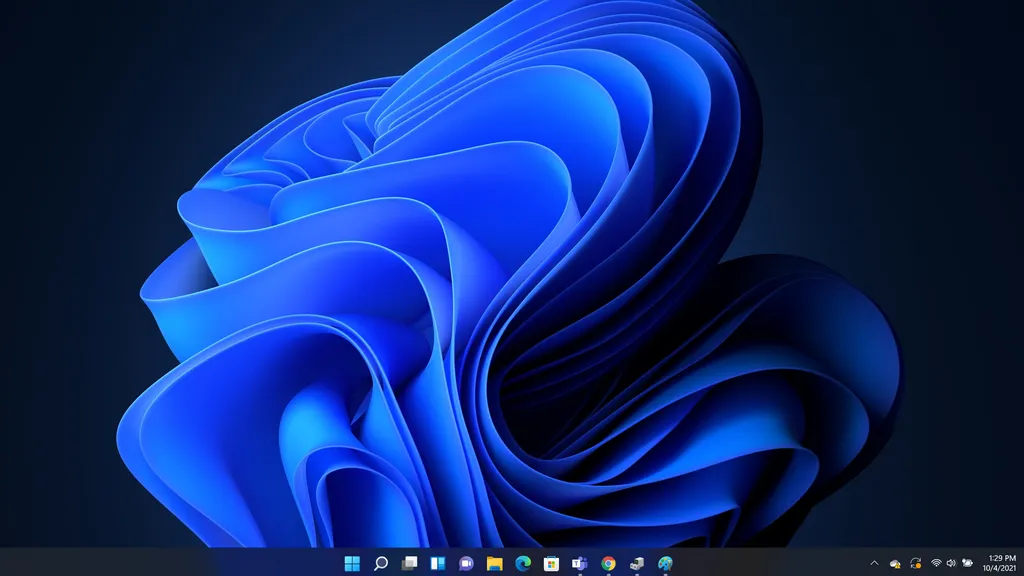Open Windows Search
Viewport: 1024px width, 576px height.
381,563
